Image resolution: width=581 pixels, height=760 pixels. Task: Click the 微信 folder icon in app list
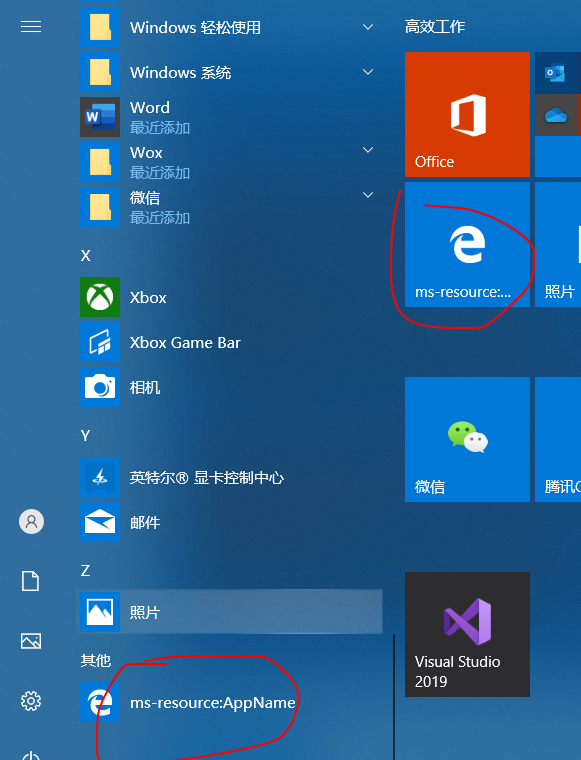click(100, 207)
